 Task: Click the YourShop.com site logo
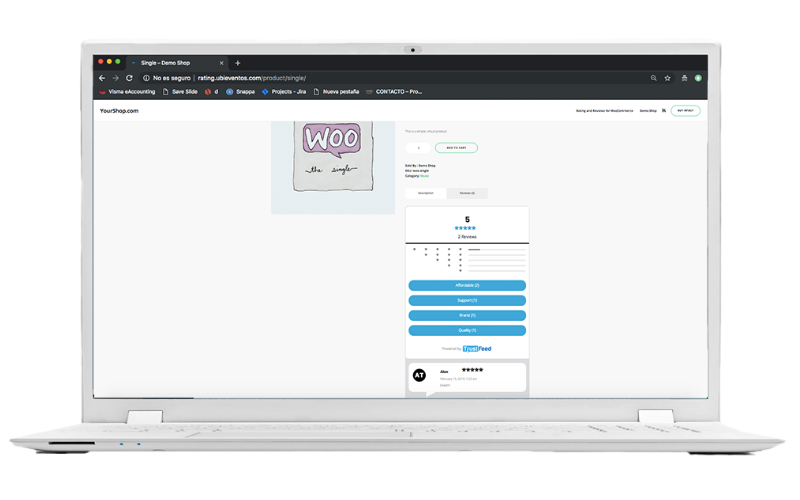[x=119, y=111]
